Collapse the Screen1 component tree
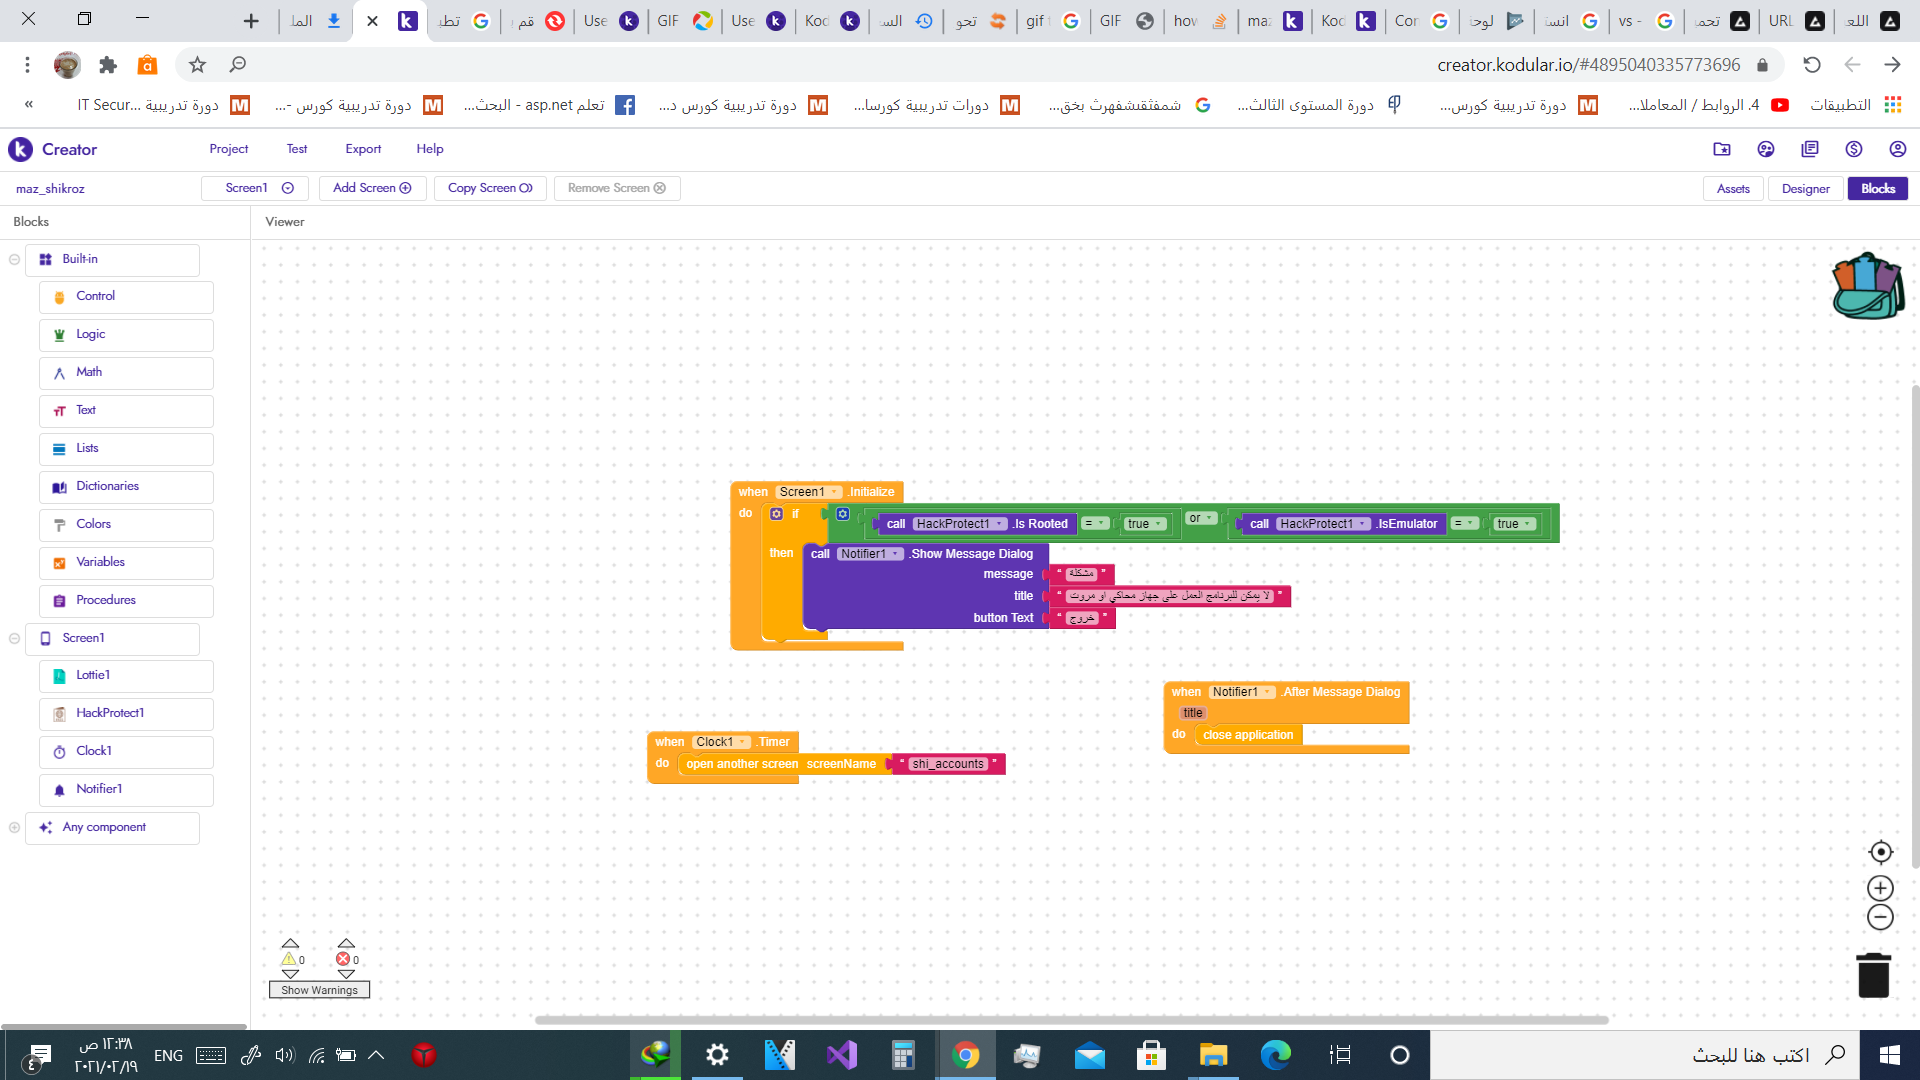 click(14, 638)
